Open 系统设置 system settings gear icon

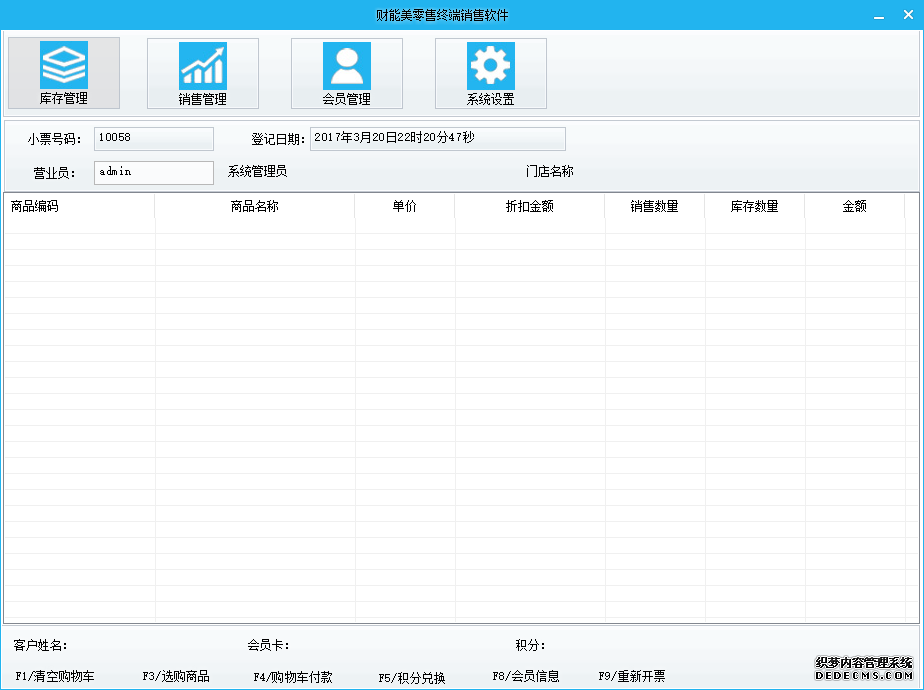[490, 73]
